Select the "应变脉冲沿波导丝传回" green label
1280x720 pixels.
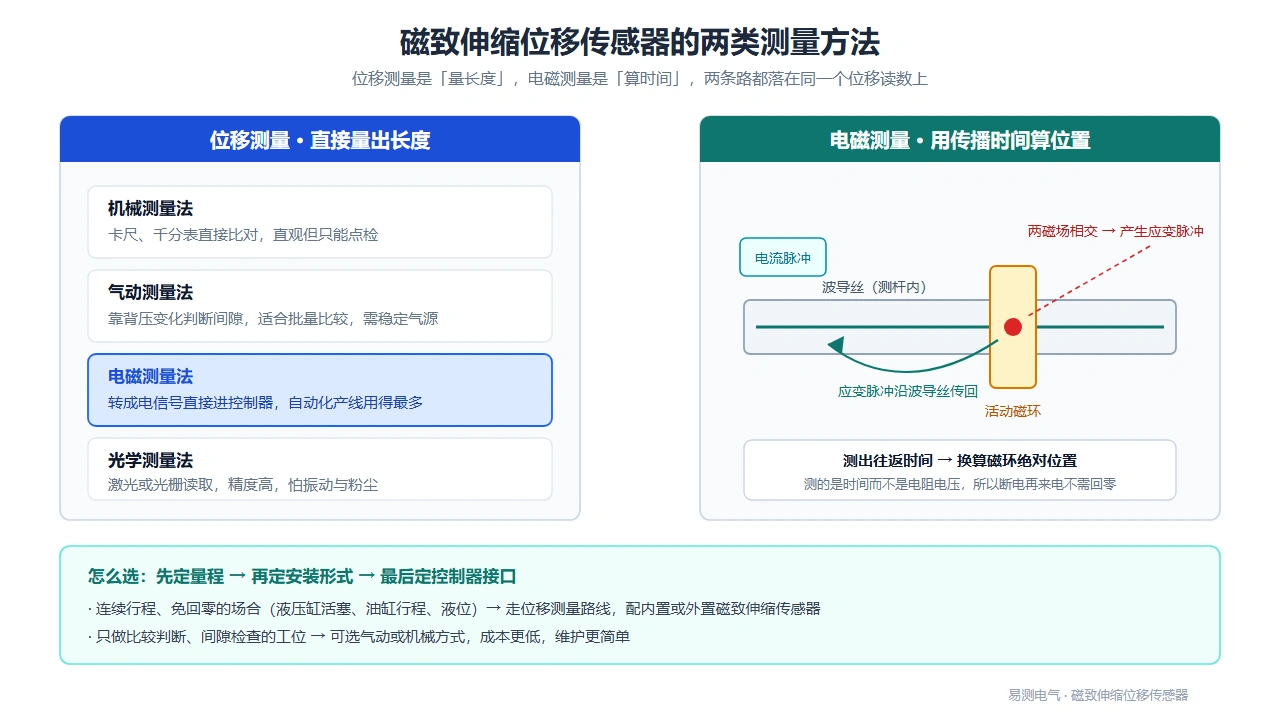coord(908,392)
